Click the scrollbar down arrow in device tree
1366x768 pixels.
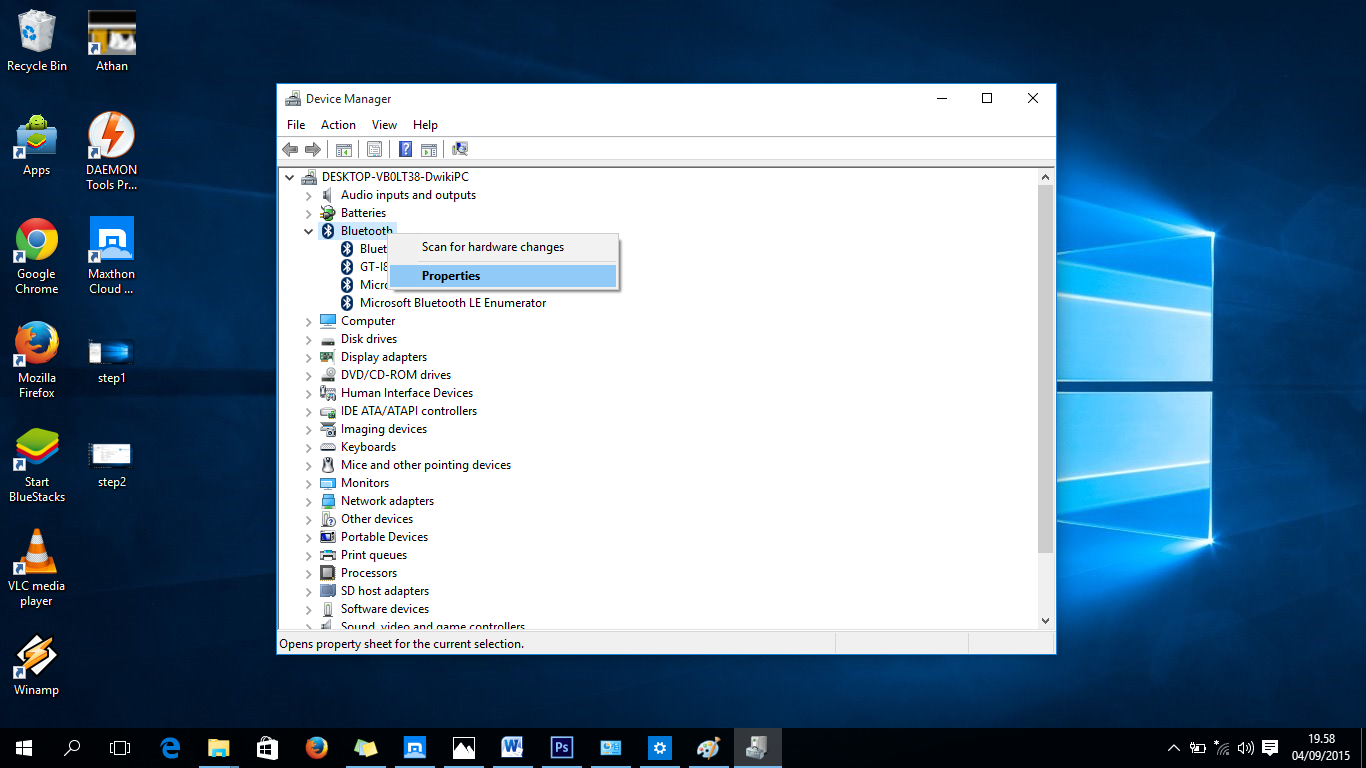click(x=1046, y=621)
